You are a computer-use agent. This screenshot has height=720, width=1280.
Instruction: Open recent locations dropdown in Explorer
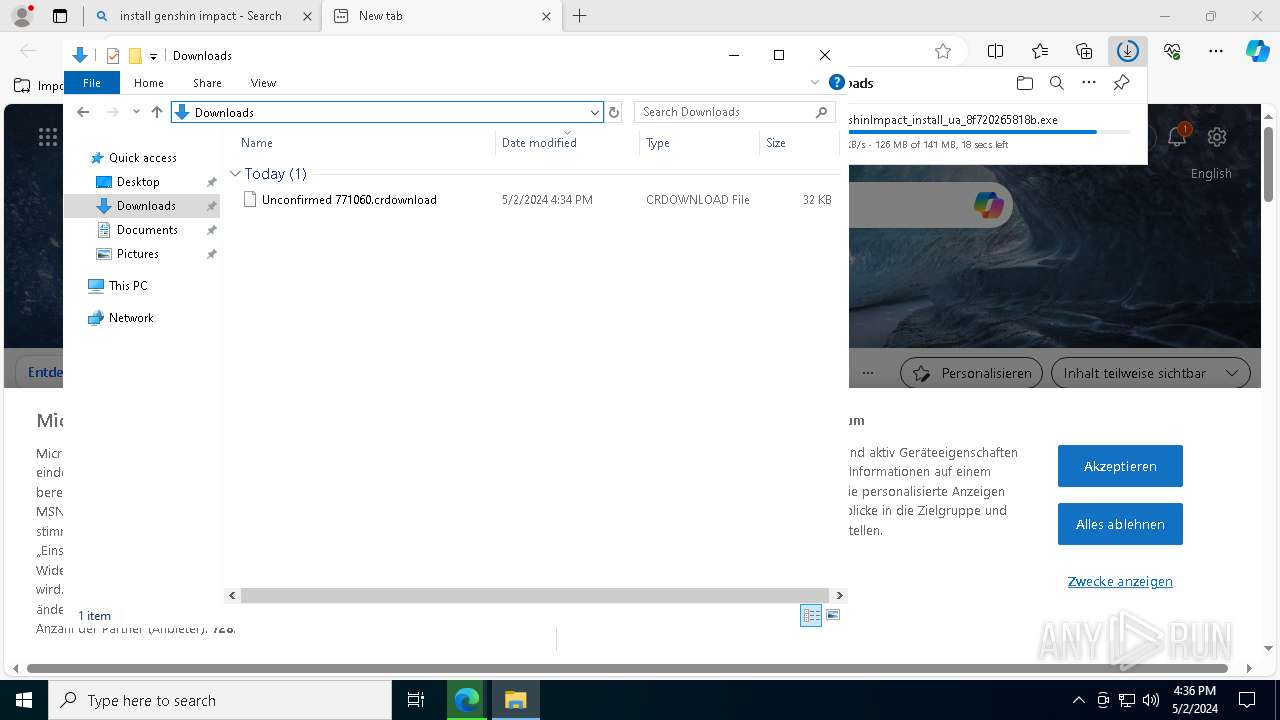136,112
